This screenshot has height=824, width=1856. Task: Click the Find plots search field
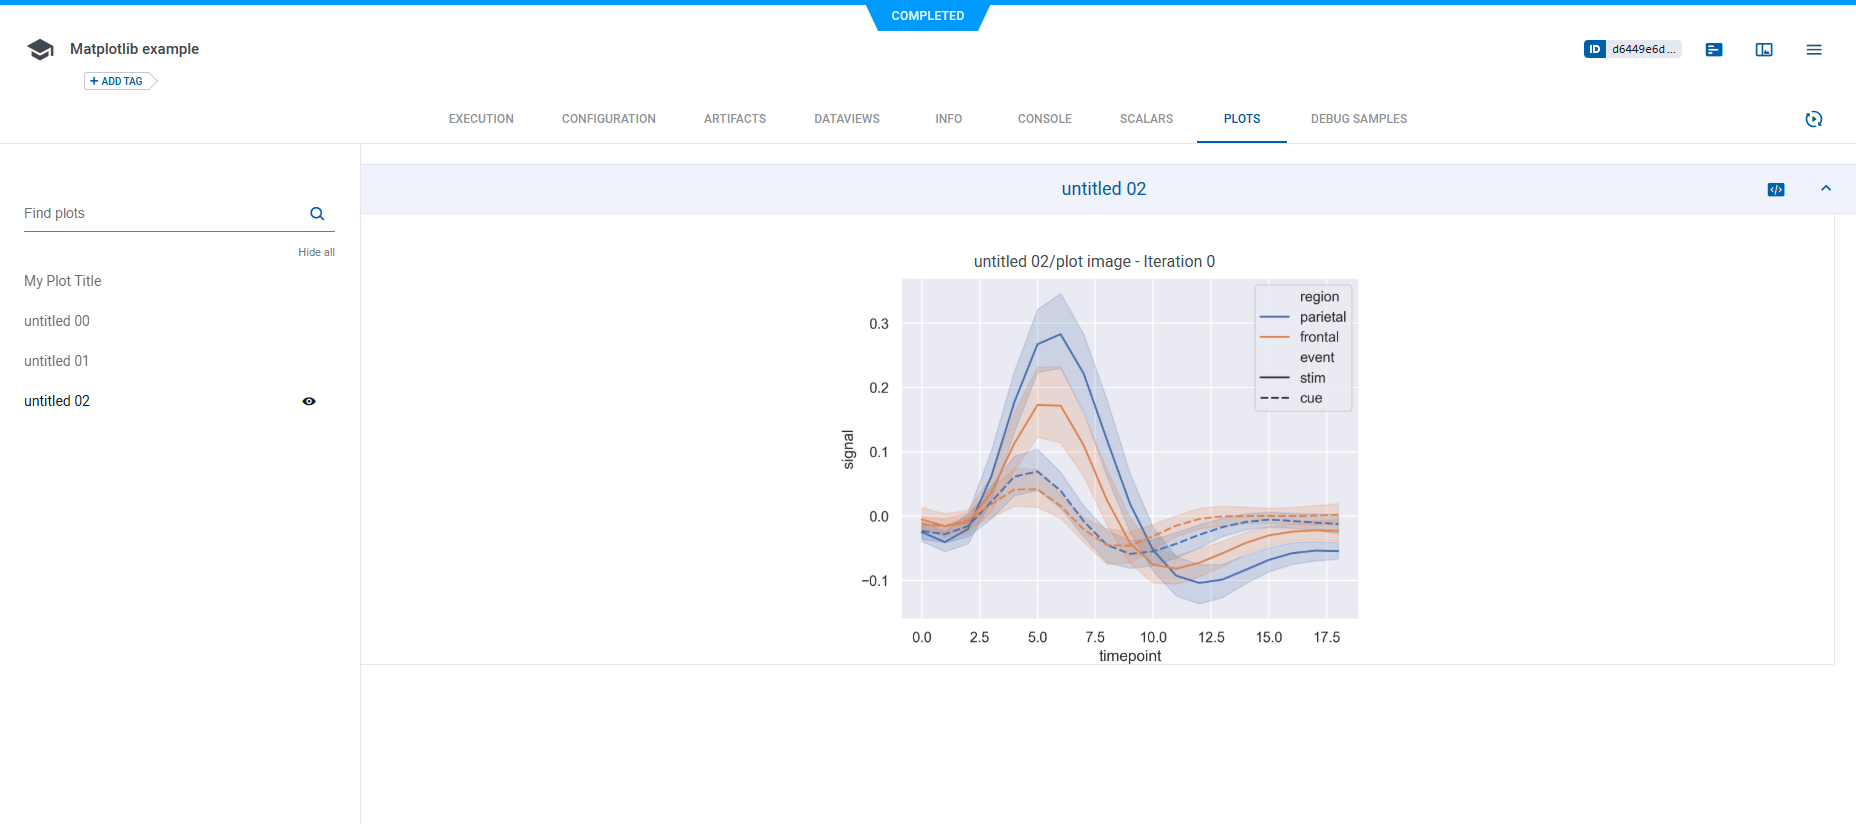160,214
